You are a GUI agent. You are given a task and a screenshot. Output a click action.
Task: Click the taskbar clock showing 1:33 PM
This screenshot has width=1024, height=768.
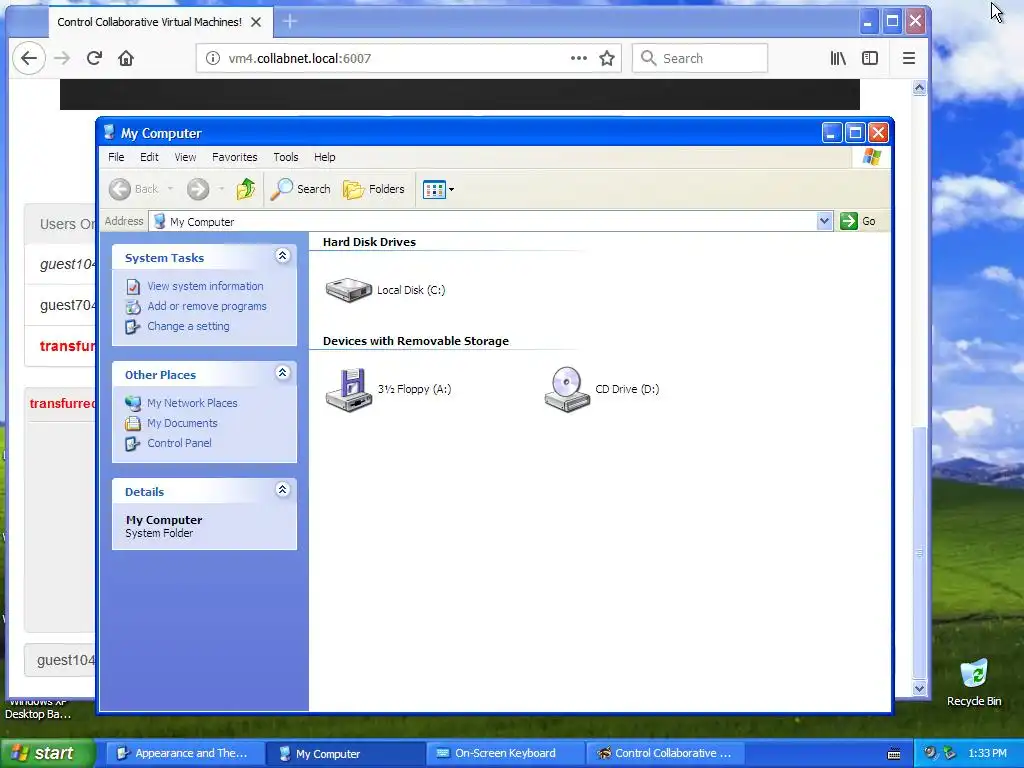(987, 753)
